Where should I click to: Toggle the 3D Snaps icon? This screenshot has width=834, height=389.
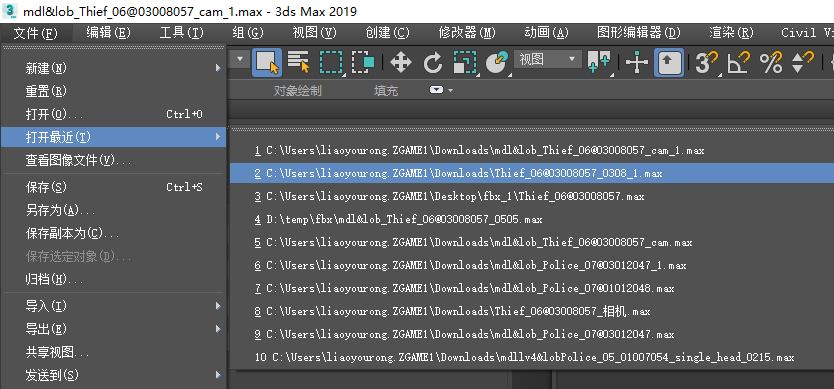707,62
